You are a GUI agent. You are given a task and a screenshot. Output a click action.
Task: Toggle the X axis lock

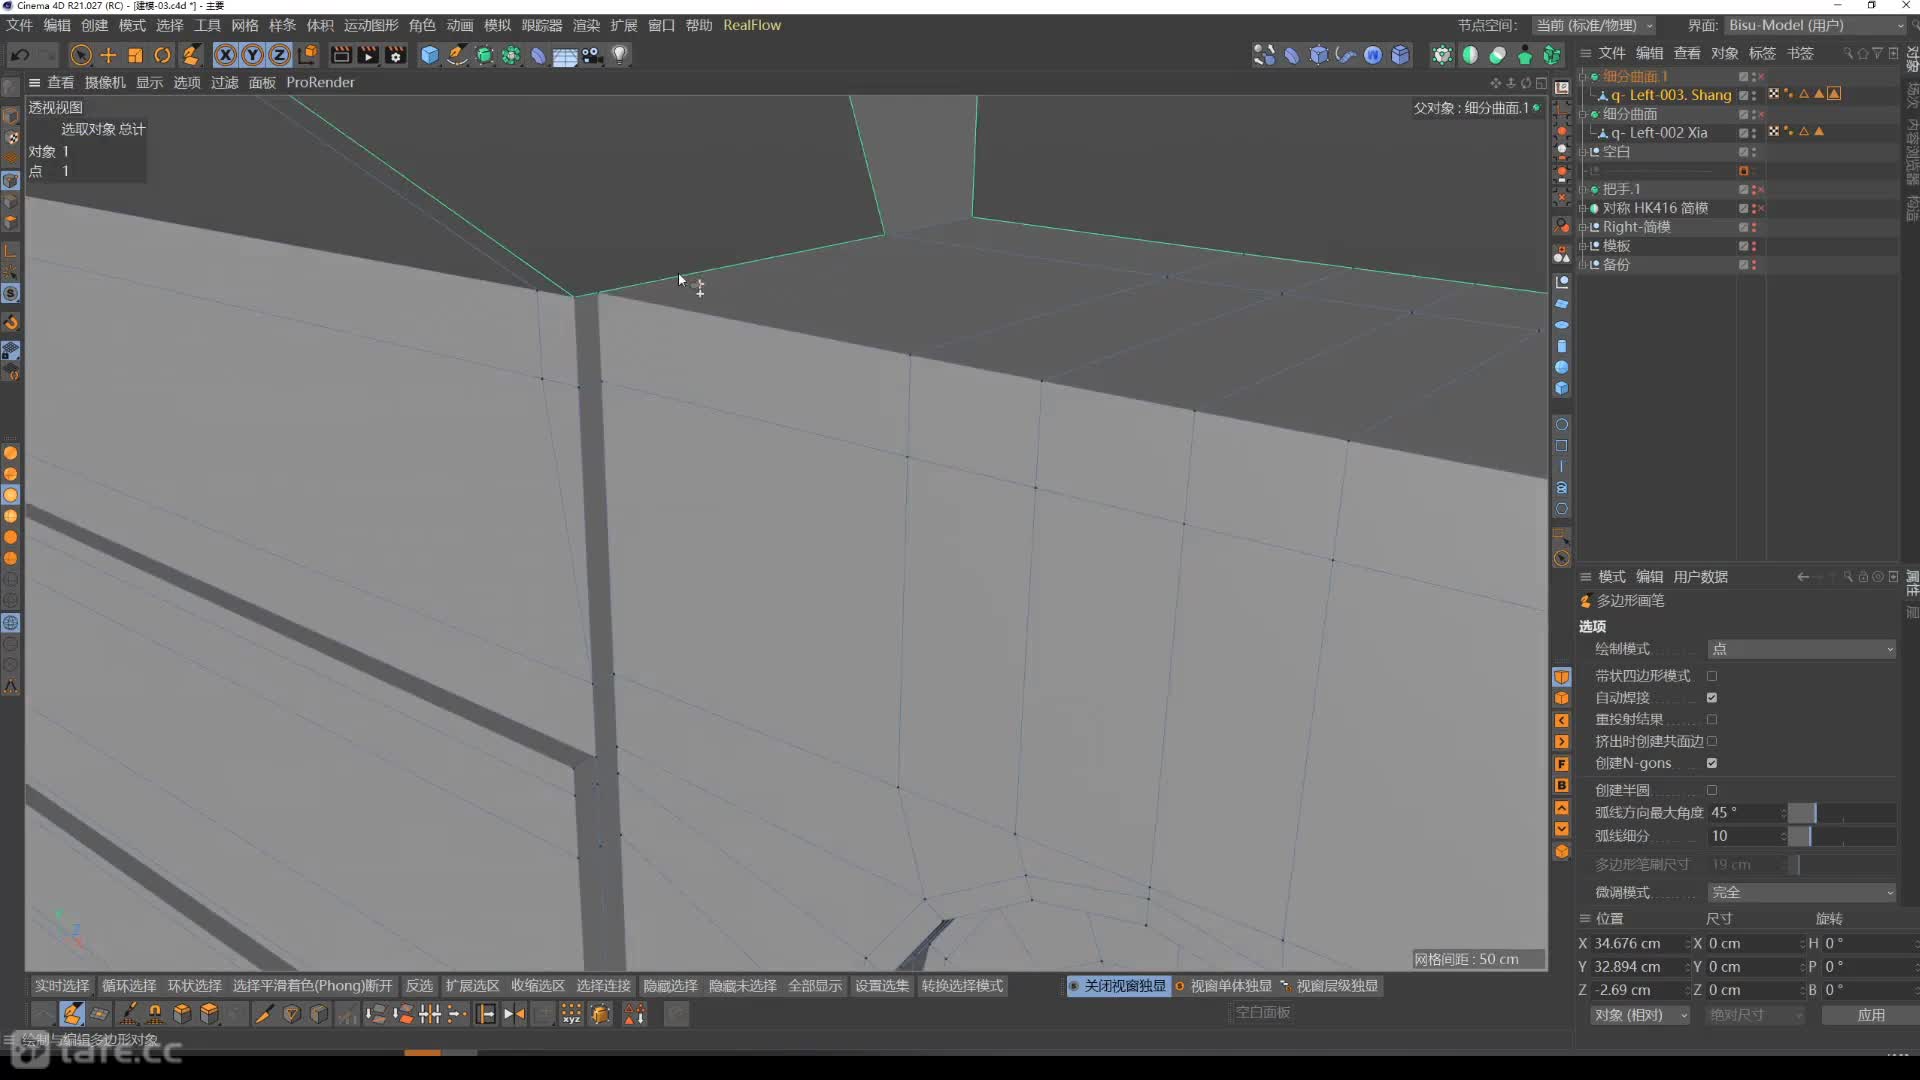(226, 55)
